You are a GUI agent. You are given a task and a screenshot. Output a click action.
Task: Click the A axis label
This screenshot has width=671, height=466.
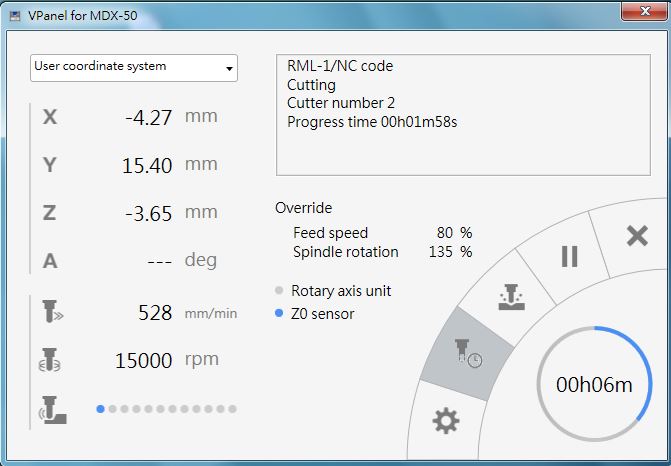point(50,261)
